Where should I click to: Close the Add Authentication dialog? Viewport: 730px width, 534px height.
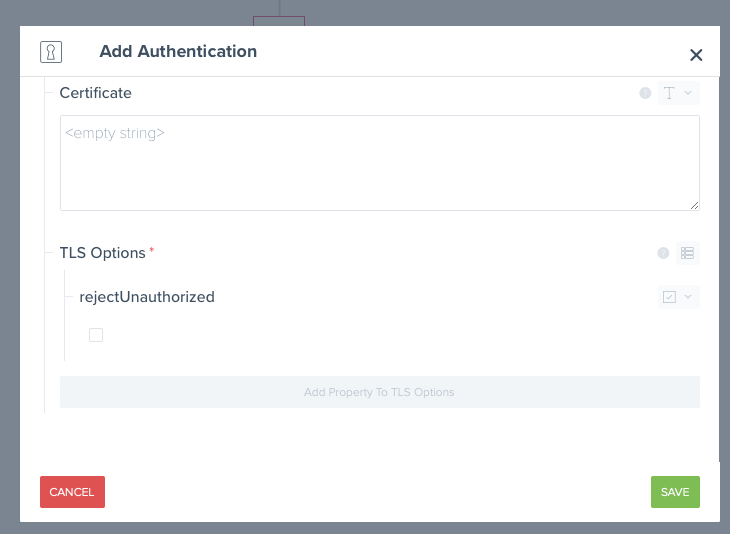pyautogui.click(x=696, y=55)
